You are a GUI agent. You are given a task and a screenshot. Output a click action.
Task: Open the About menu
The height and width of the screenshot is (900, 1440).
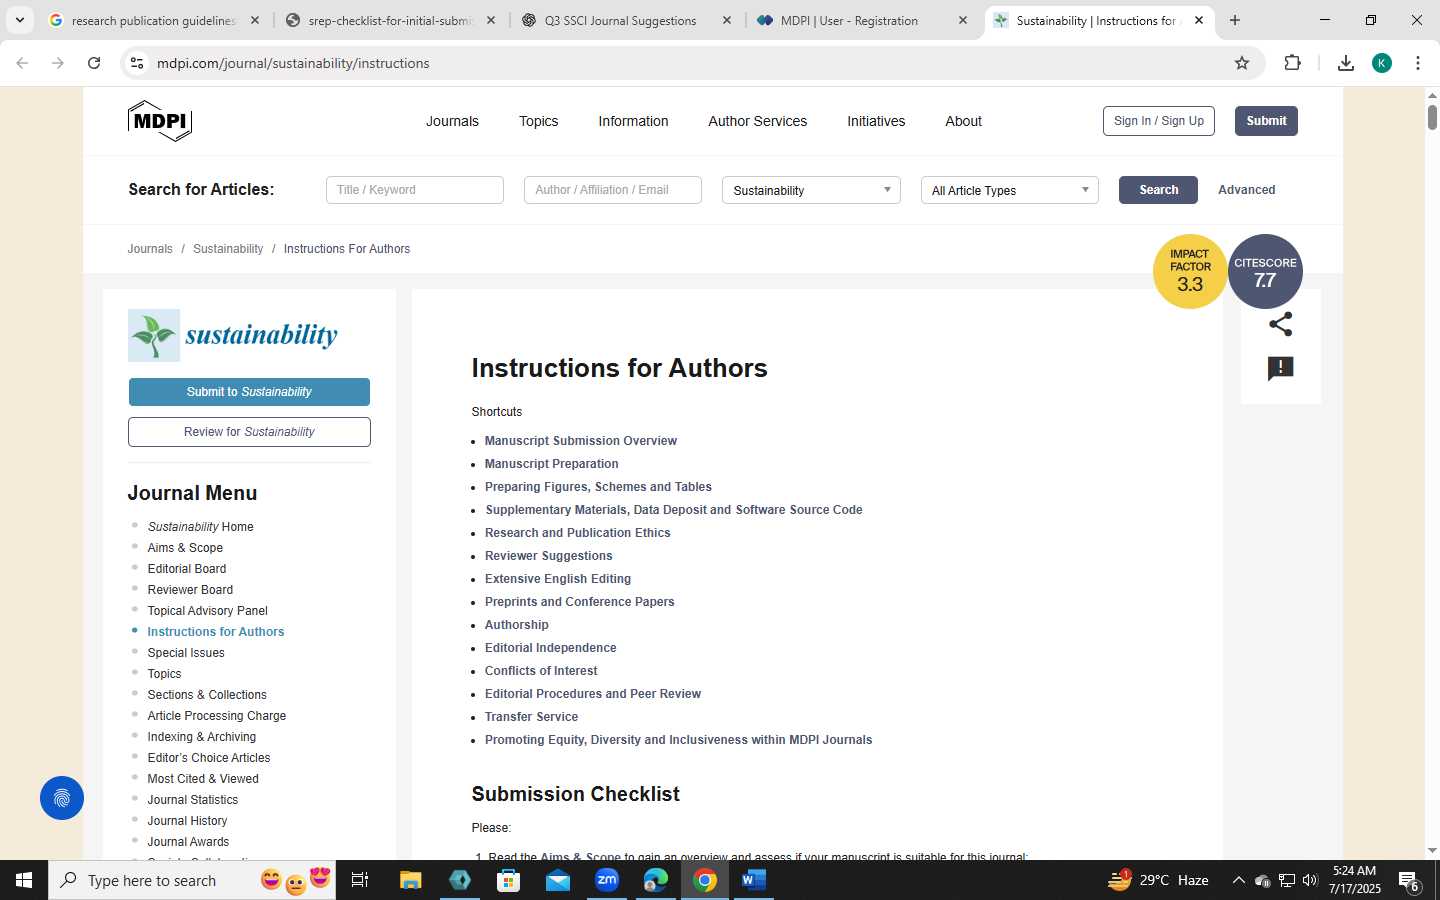(963, 121)
